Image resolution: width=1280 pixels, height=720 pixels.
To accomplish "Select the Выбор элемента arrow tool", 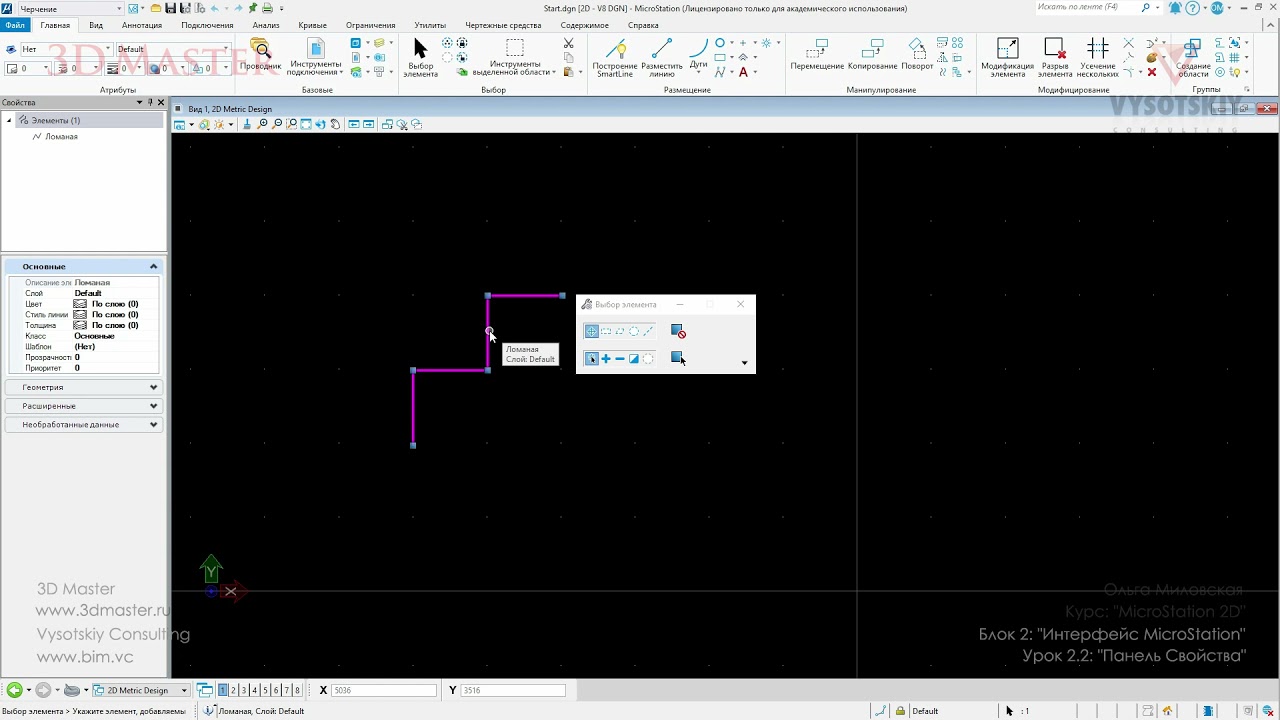I will pyautogui.click(x=421, y=58).
